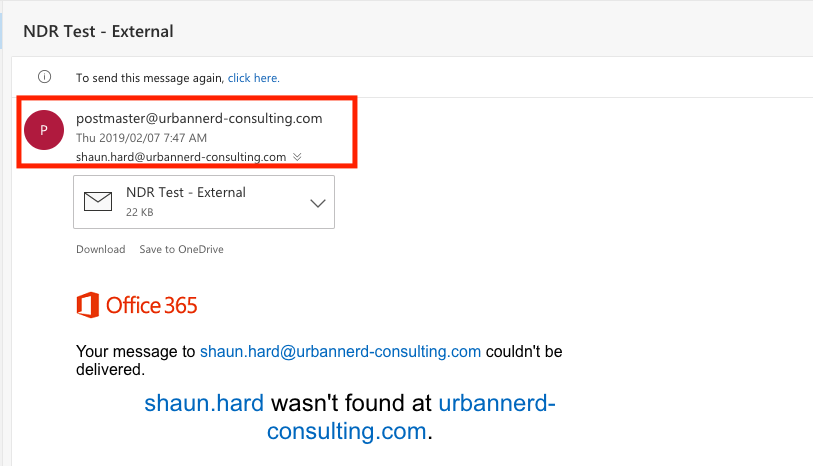The width and height of the screenshot is (813, 466).
Task: Open the shaun.hard@urbannerd-consulting.com link in the message body
Action: [x=340, y=352]
